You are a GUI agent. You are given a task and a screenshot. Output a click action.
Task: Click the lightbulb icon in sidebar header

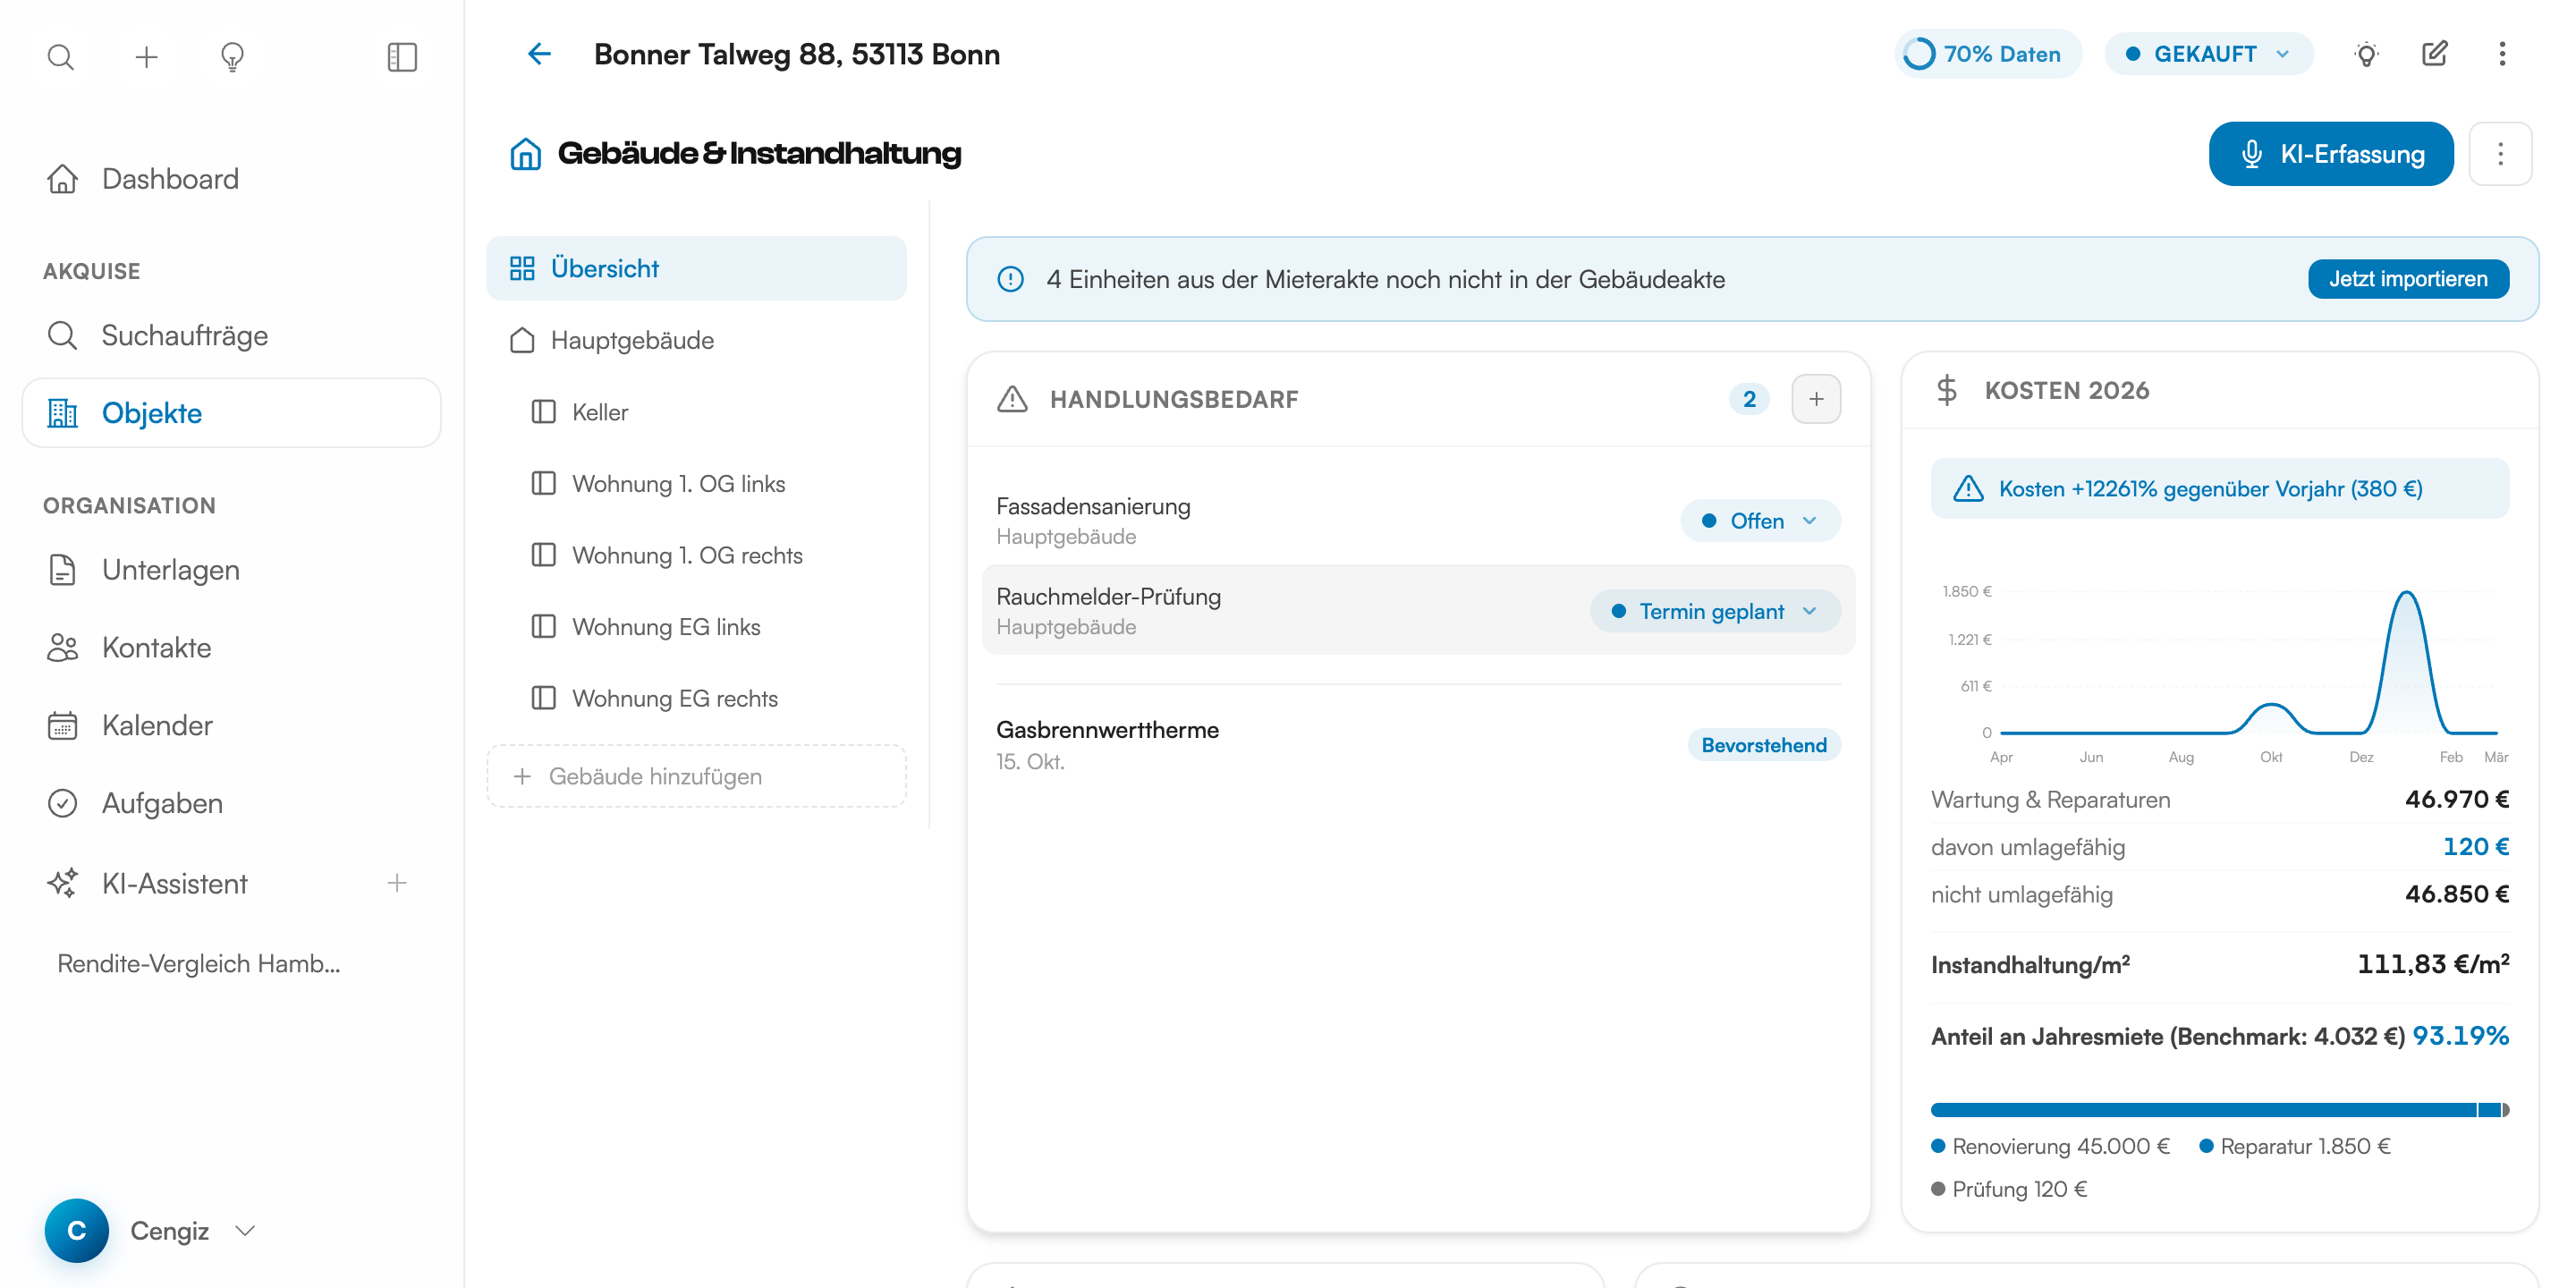pyautogui.click(x=232, y=57)
